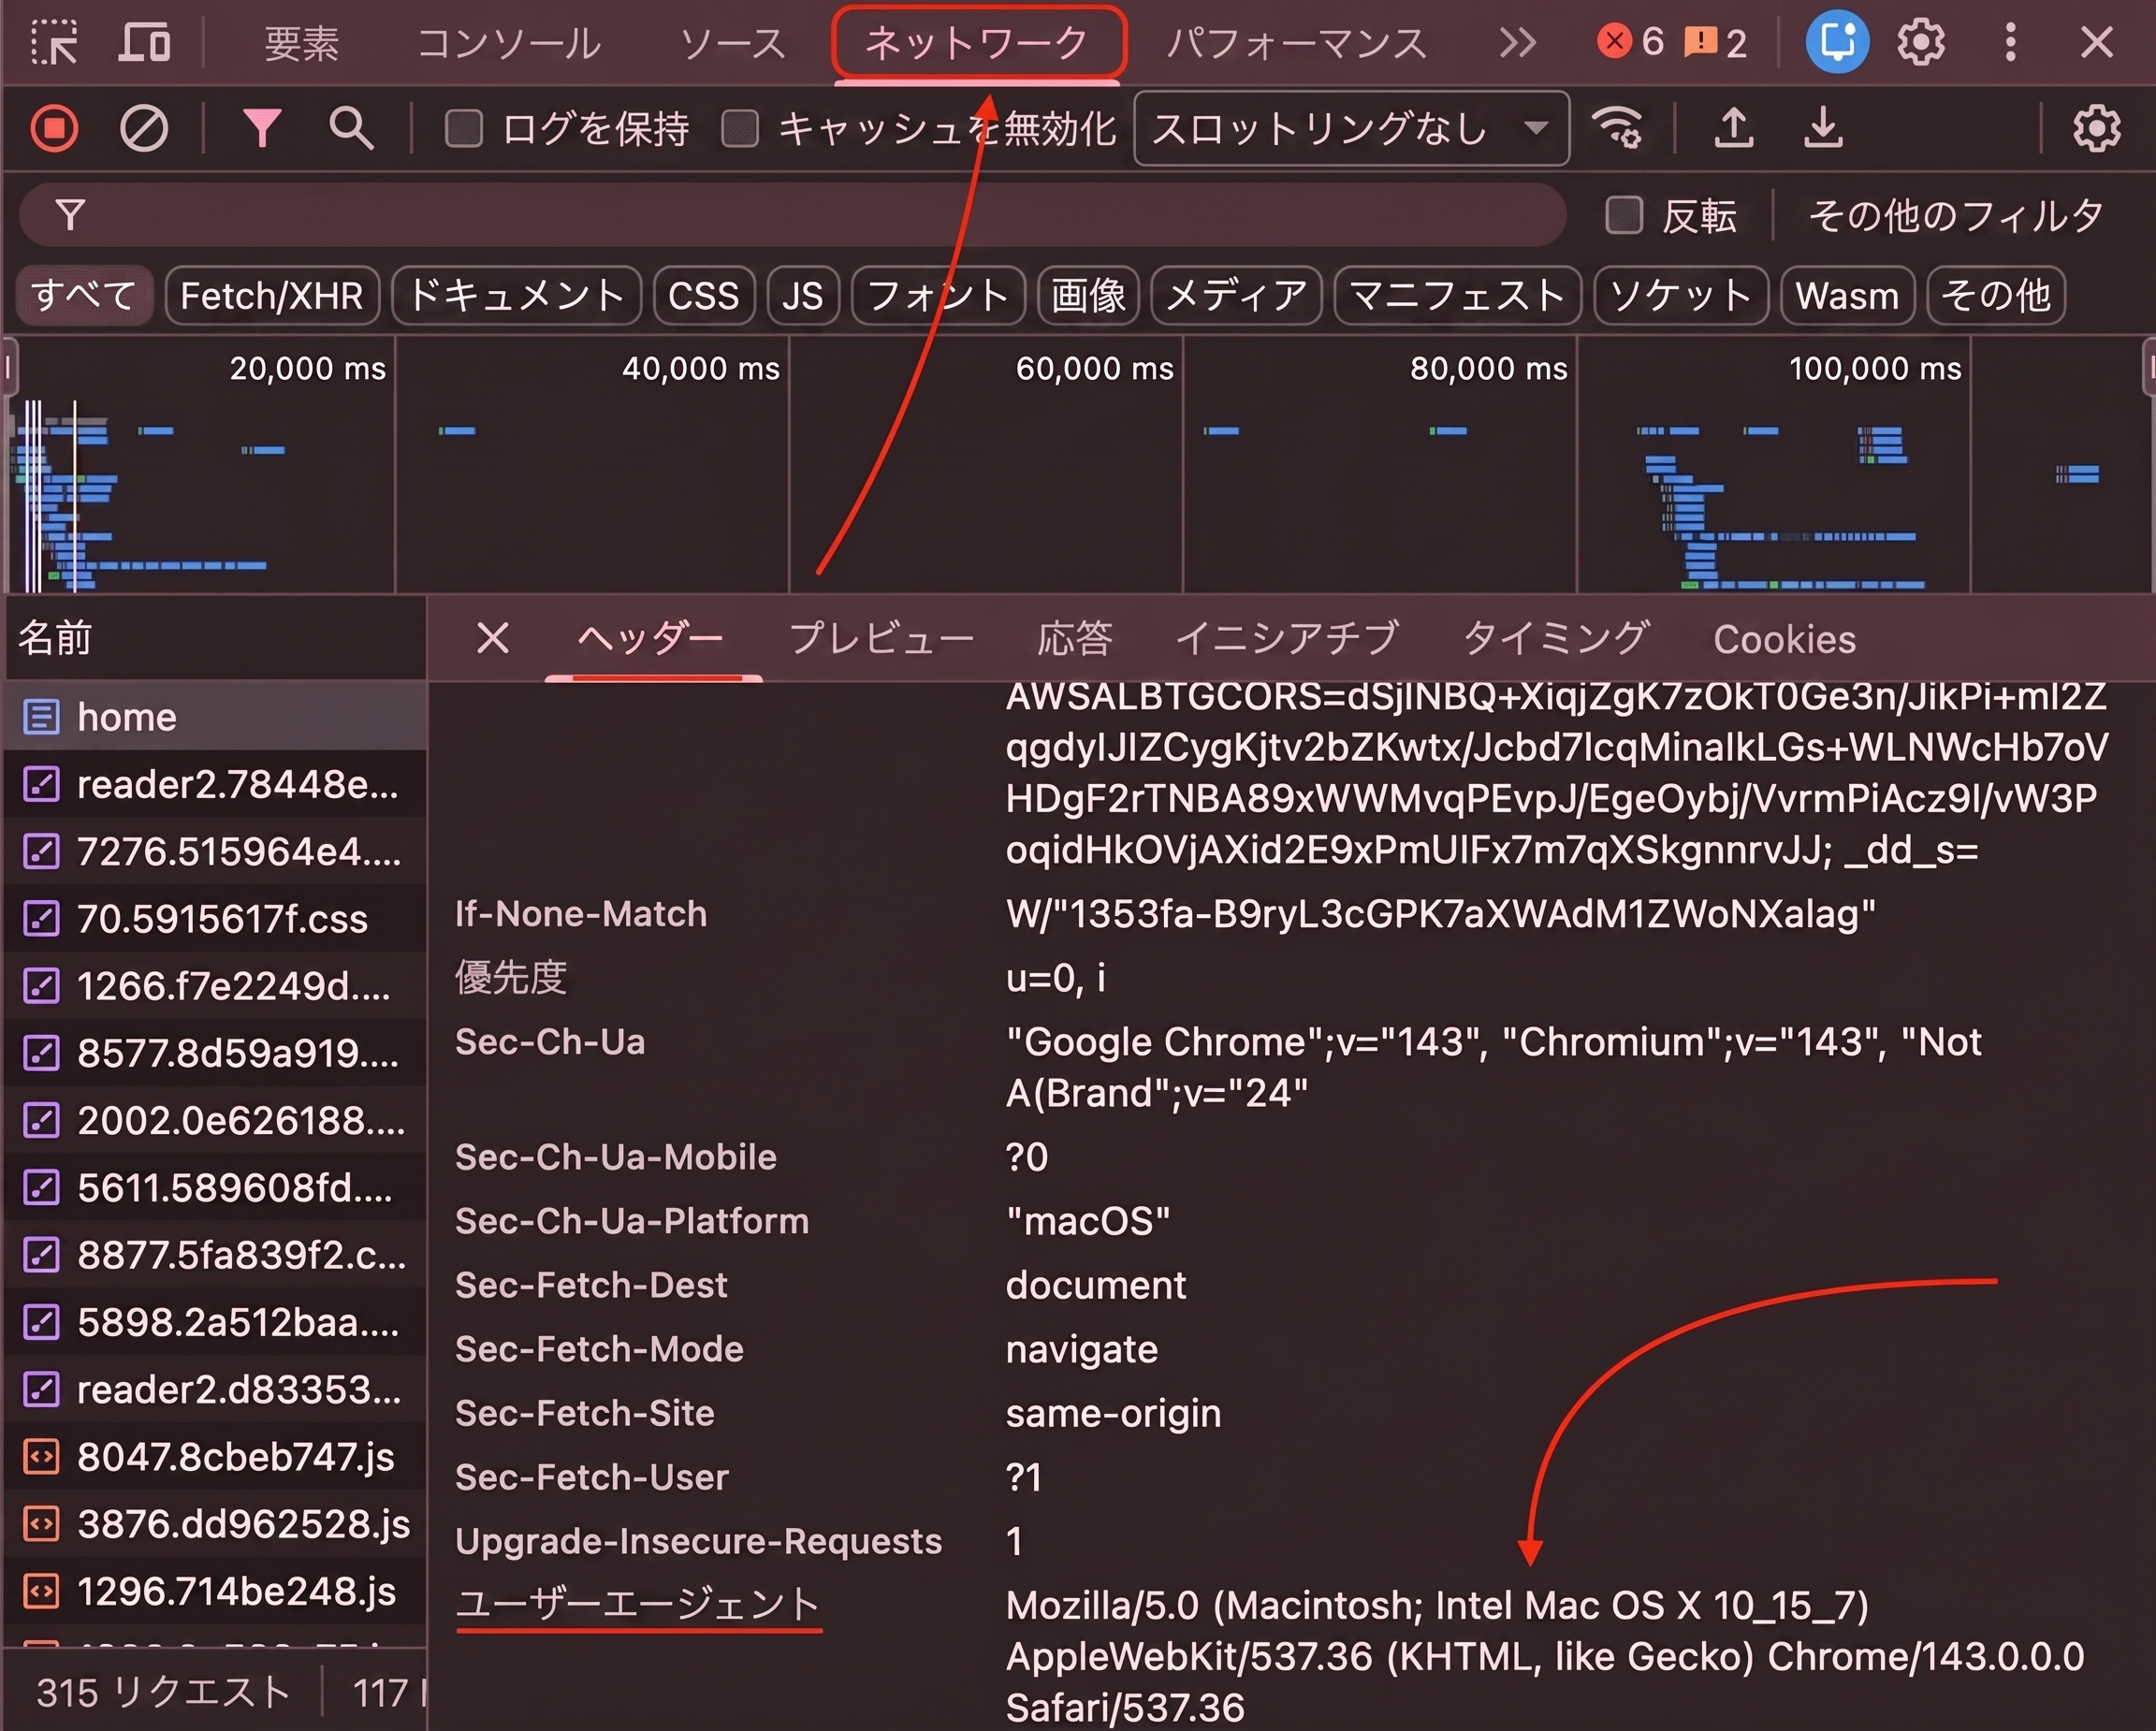
Task: Switch to the 要素 tab
Action: (x=302, y=43)
